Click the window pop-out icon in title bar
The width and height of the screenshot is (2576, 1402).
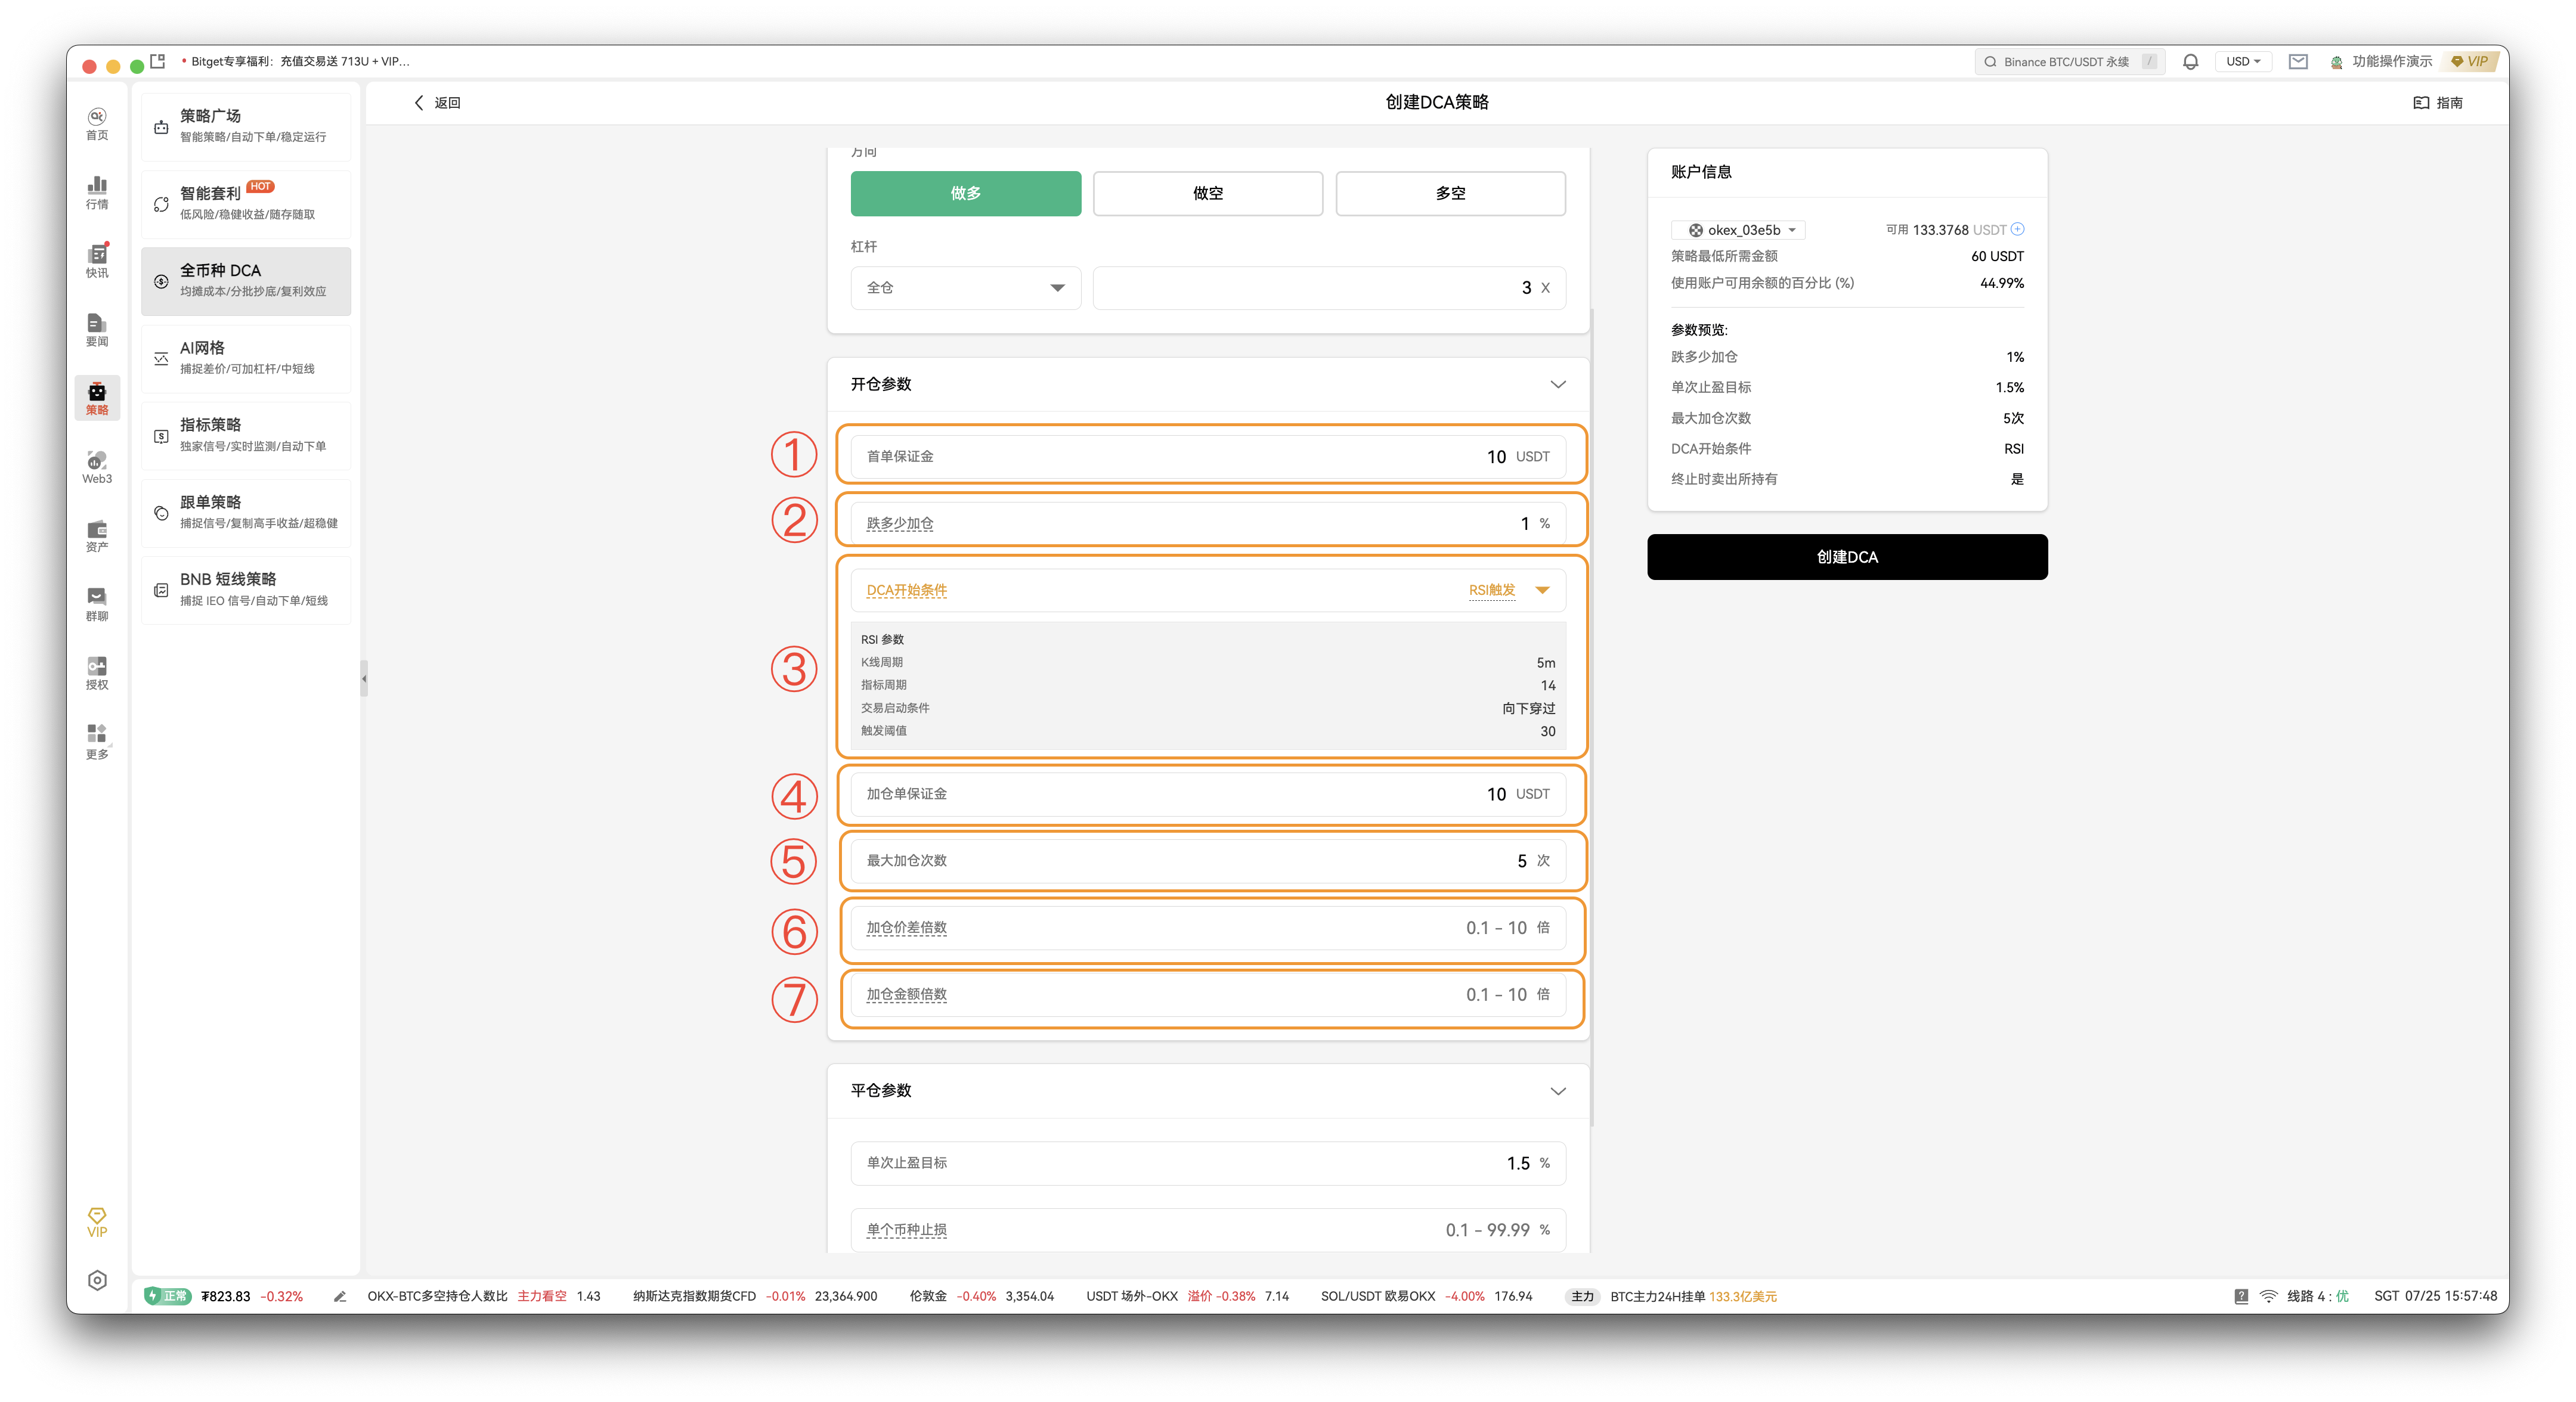pos(158,62)
